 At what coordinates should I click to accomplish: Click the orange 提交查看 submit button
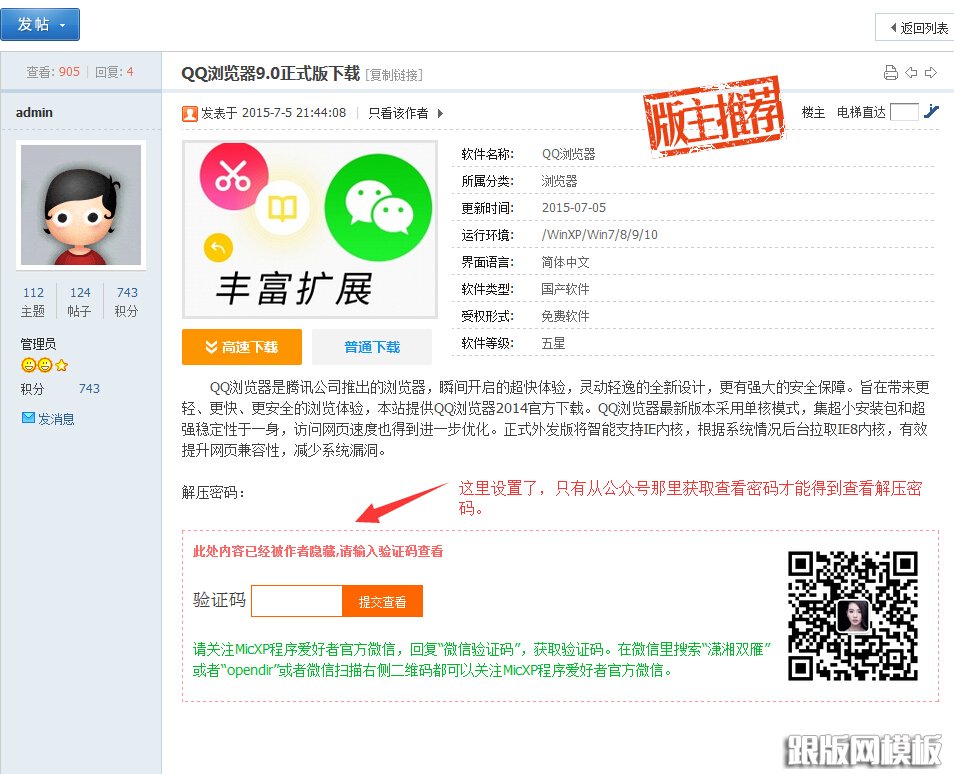pos(382,601)
